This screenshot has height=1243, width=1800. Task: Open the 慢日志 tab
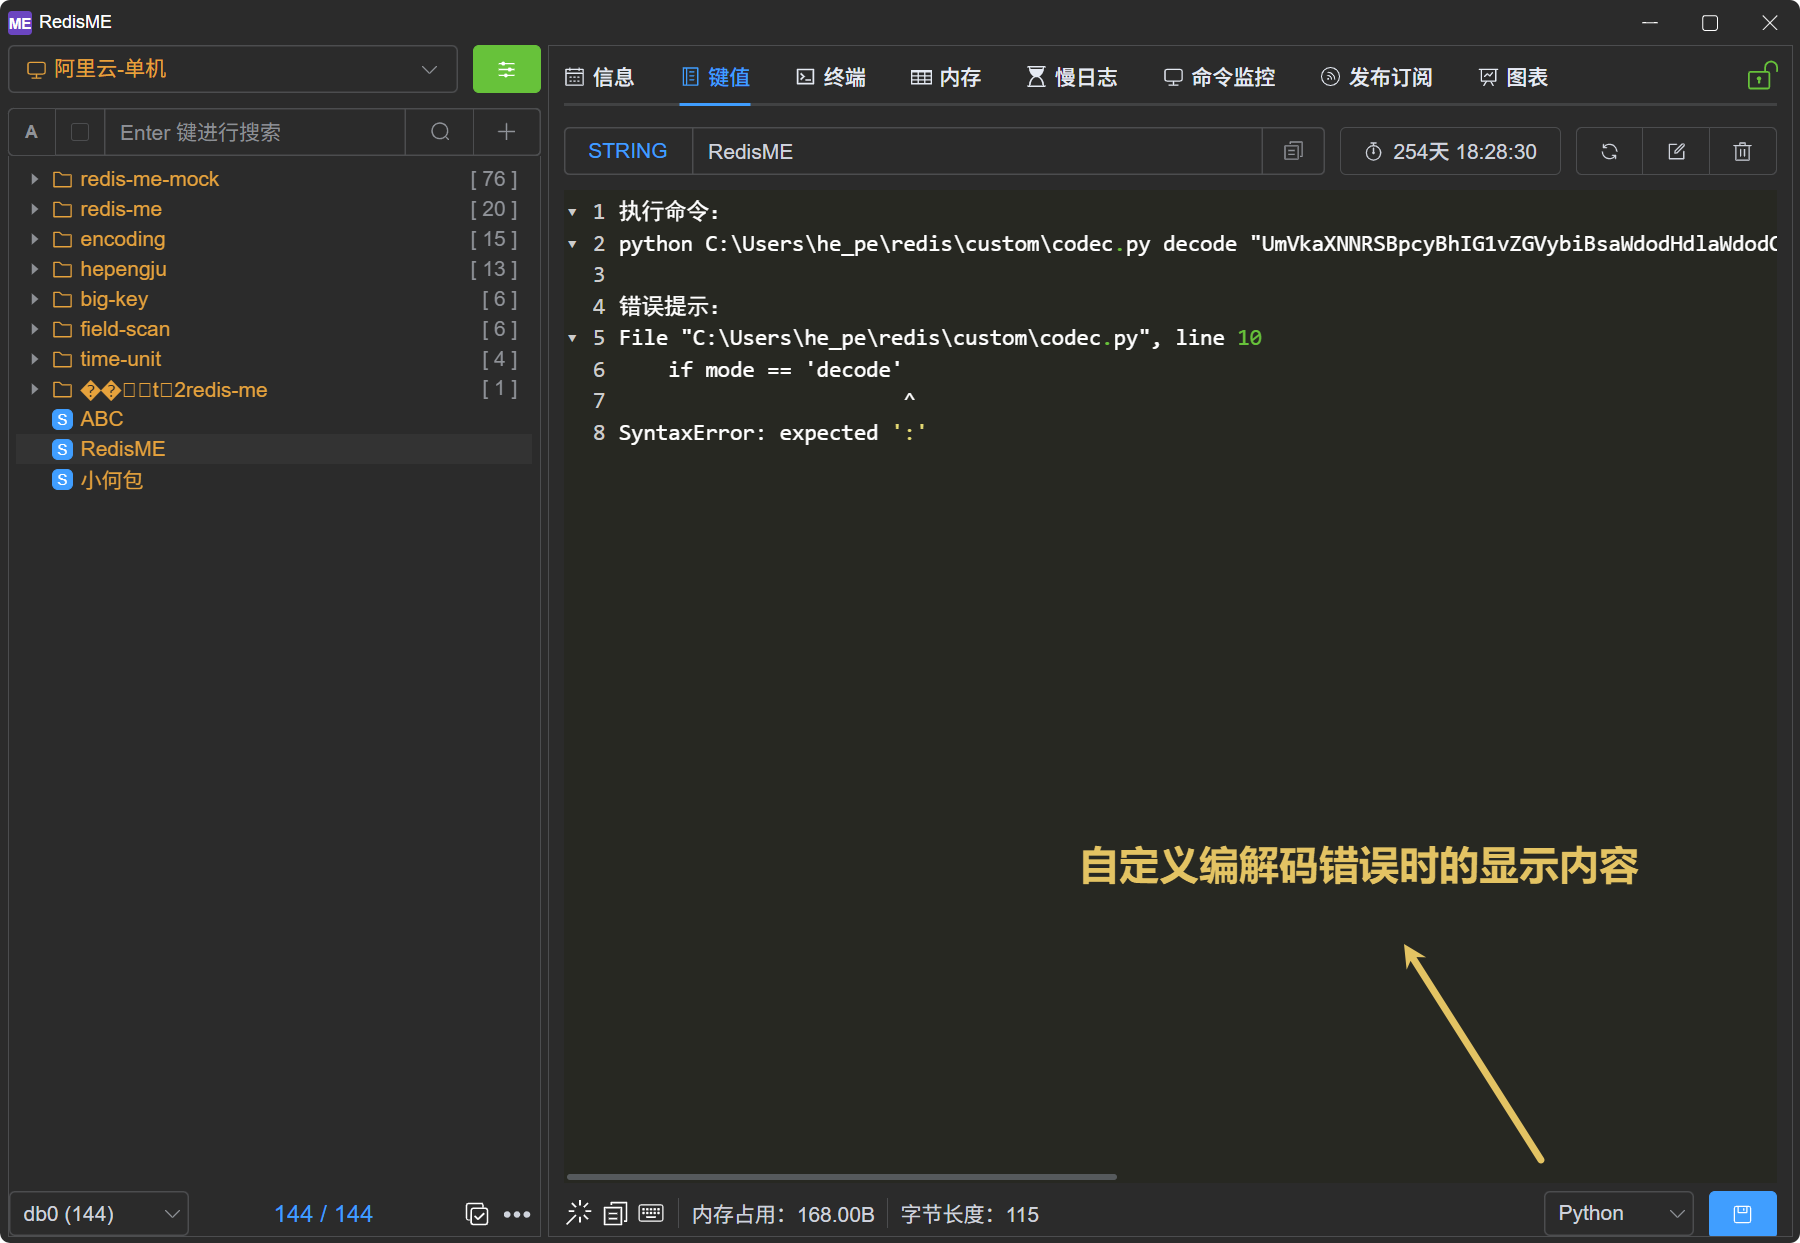pyautogui.click(x=1072, y=77)
